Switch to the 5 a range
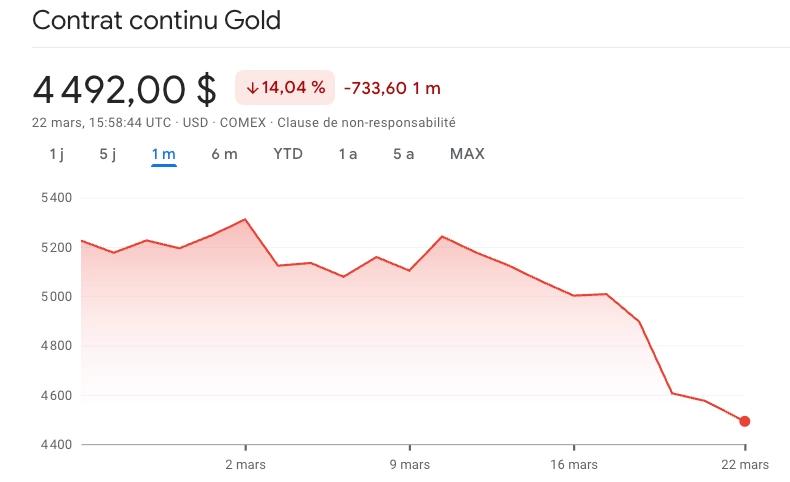Image resolution: width=790 pixels, height=482 pixels. [x=403, y=154]
